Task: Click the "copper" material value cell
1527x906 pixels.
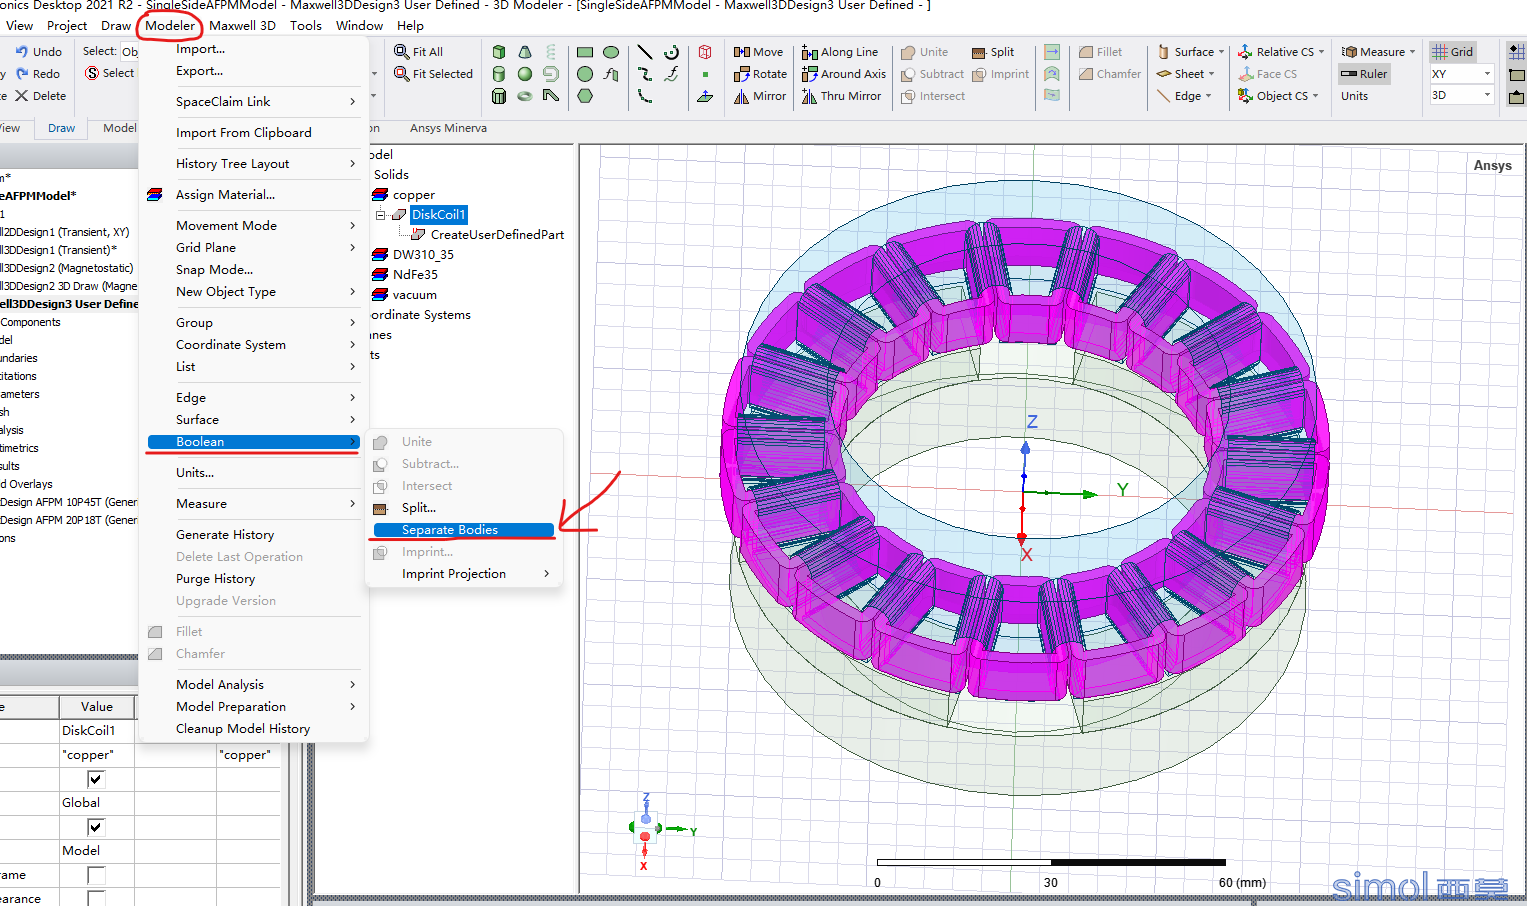Action: tap(97, 755)
